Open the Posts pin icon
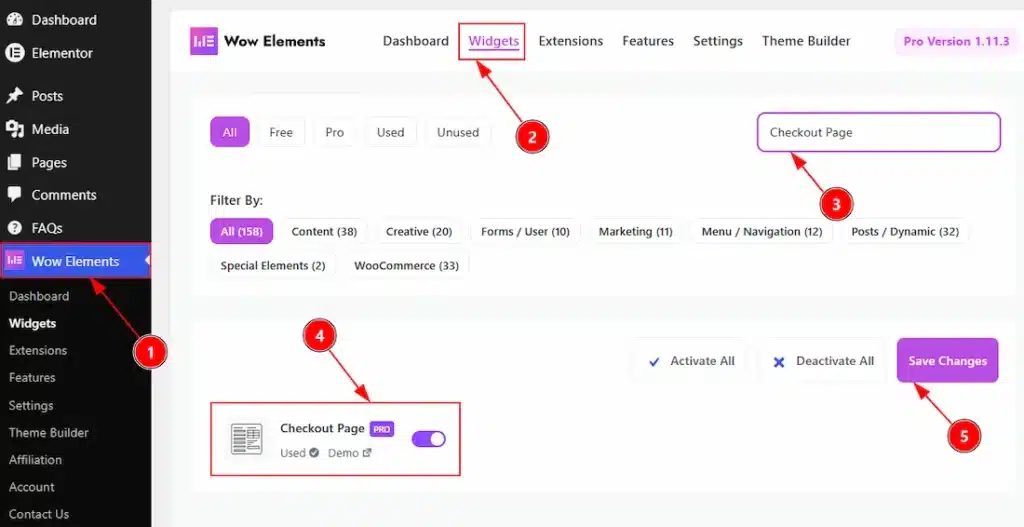The width and height of the screenshot is (1024, 527). coord(14,96)
